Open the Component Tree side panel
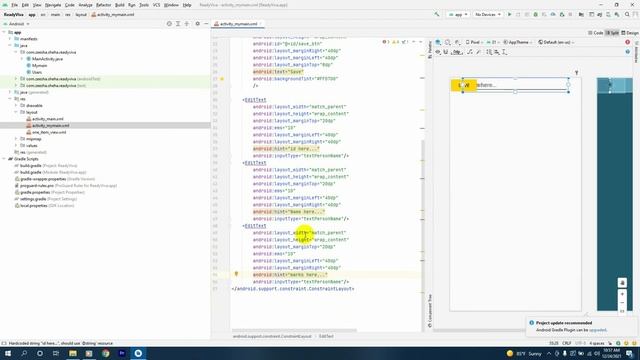 pyautogui.click(x=429, y=310)
